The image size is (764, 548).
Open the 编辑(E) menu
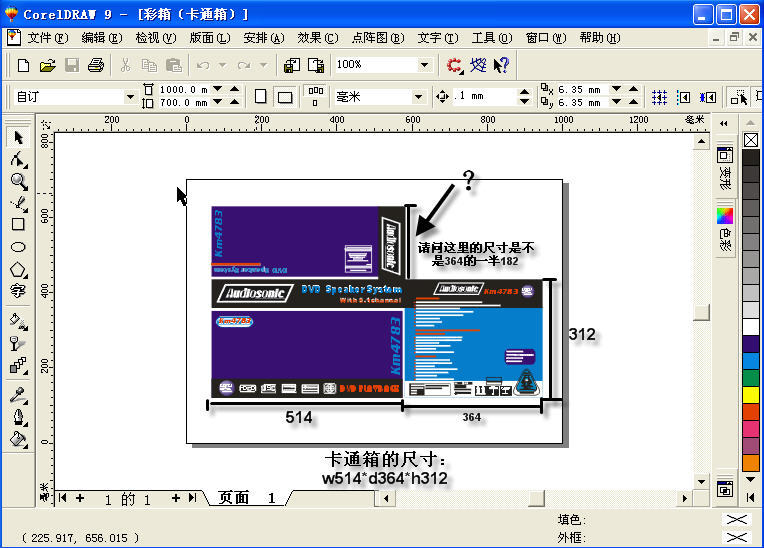coord(102,38)
